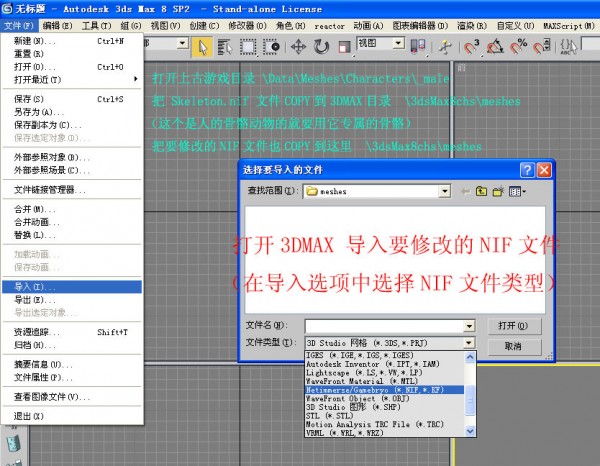600x466 pixels.
Task: Select Lightscape file type option
Action: coord(384,373)
